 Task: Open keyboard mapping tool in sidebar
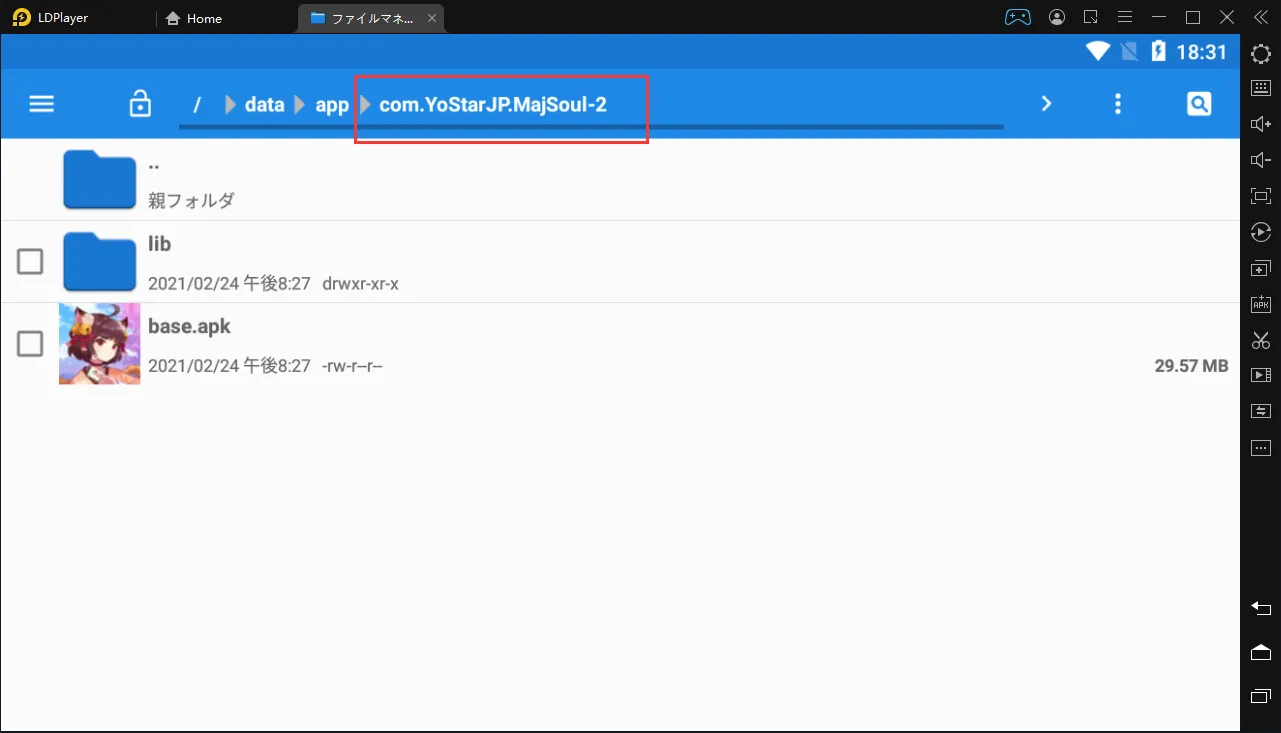1261,88
